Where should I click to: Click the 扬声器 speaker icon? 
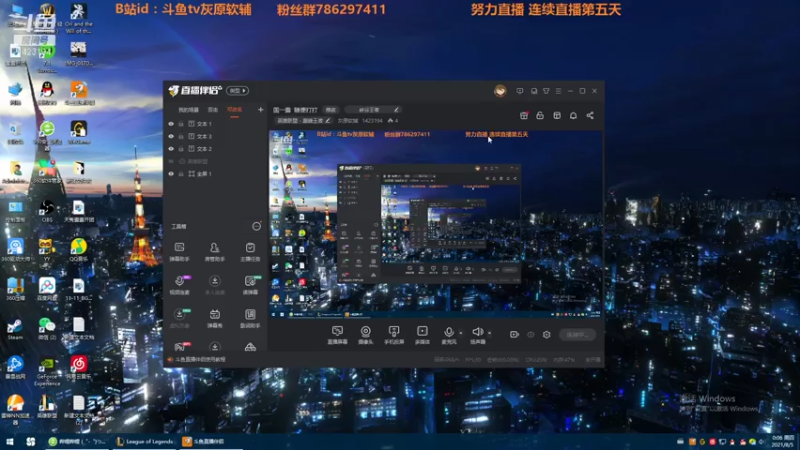(477, 332)
